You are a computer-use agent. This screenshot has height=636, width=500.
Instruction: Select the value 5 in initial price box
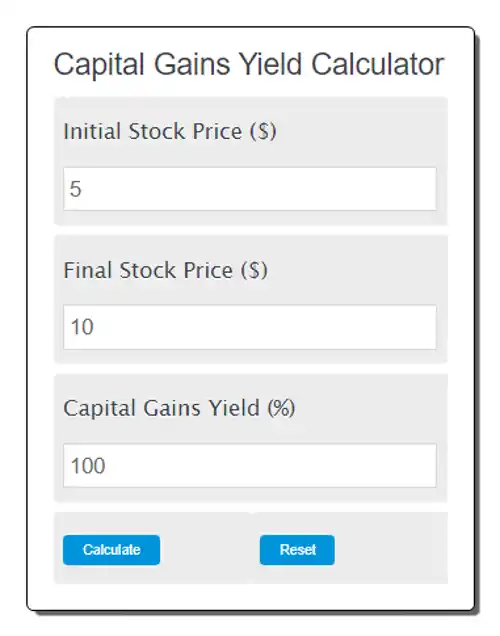[76, 189]
